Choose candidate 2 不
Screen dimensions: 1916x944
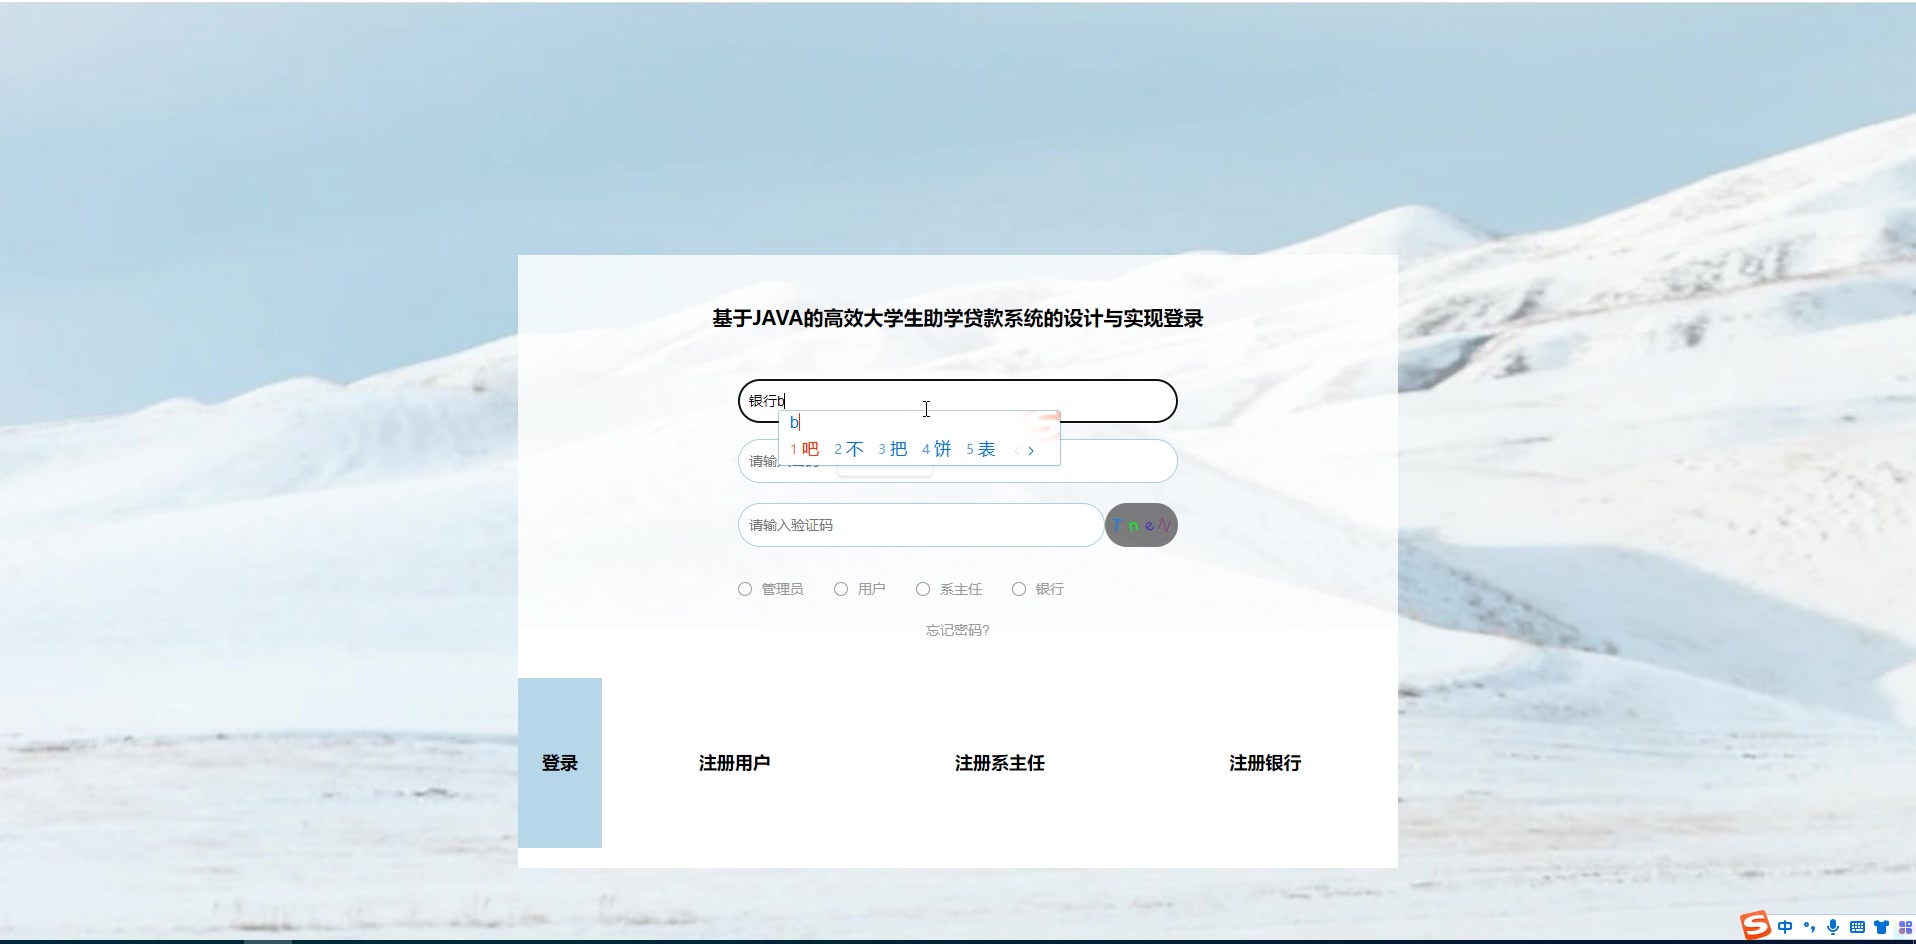(x=848, y=450)
